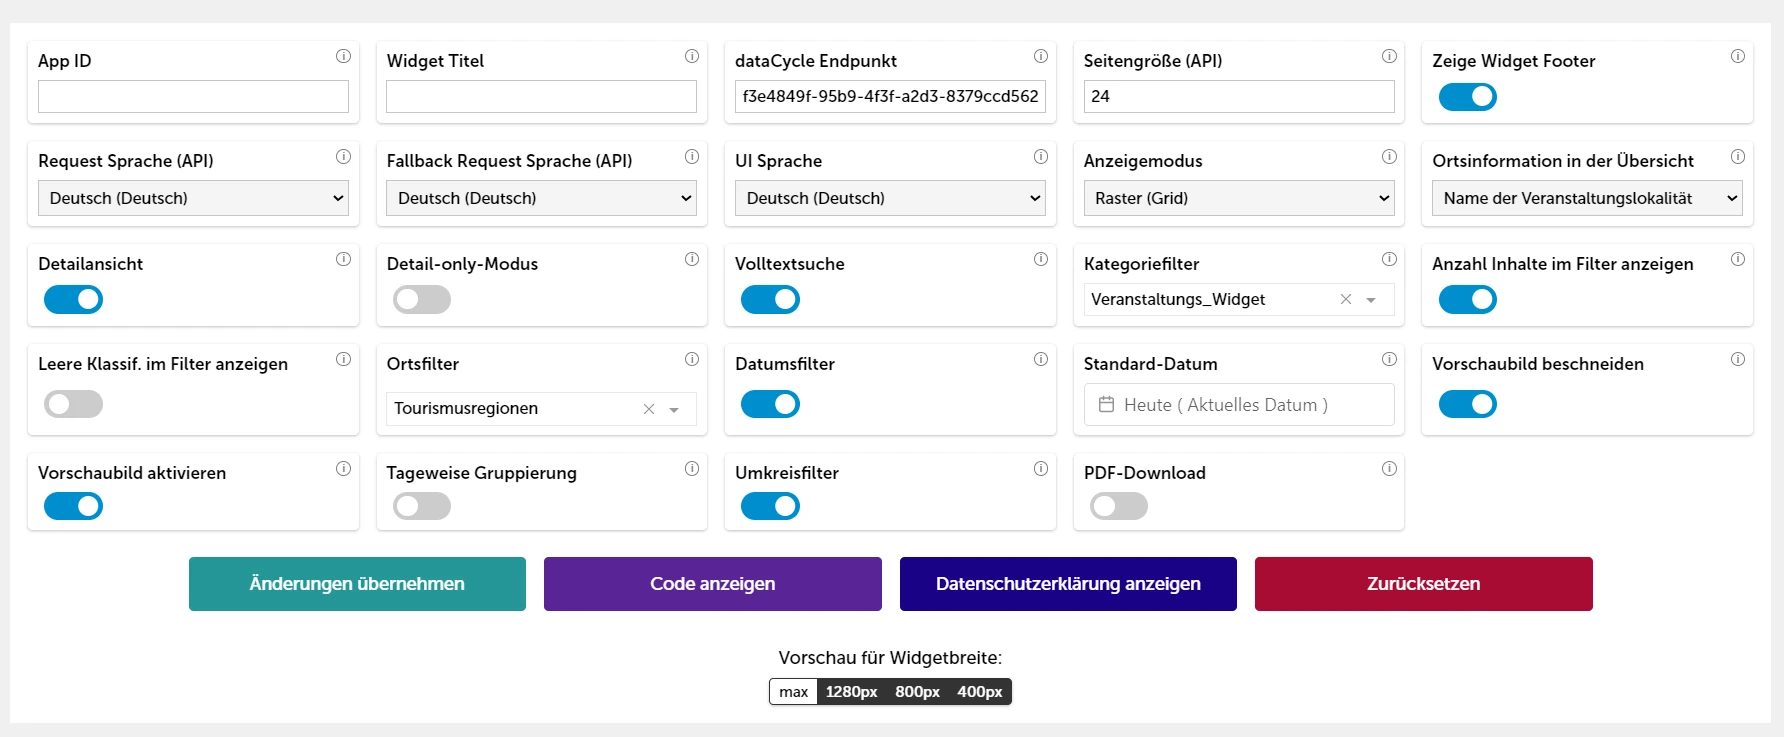Viewport: 1784px width, 737px height.
Task: Open info icon for dataCycle Endpunkt
Action: click(1040, 56)
